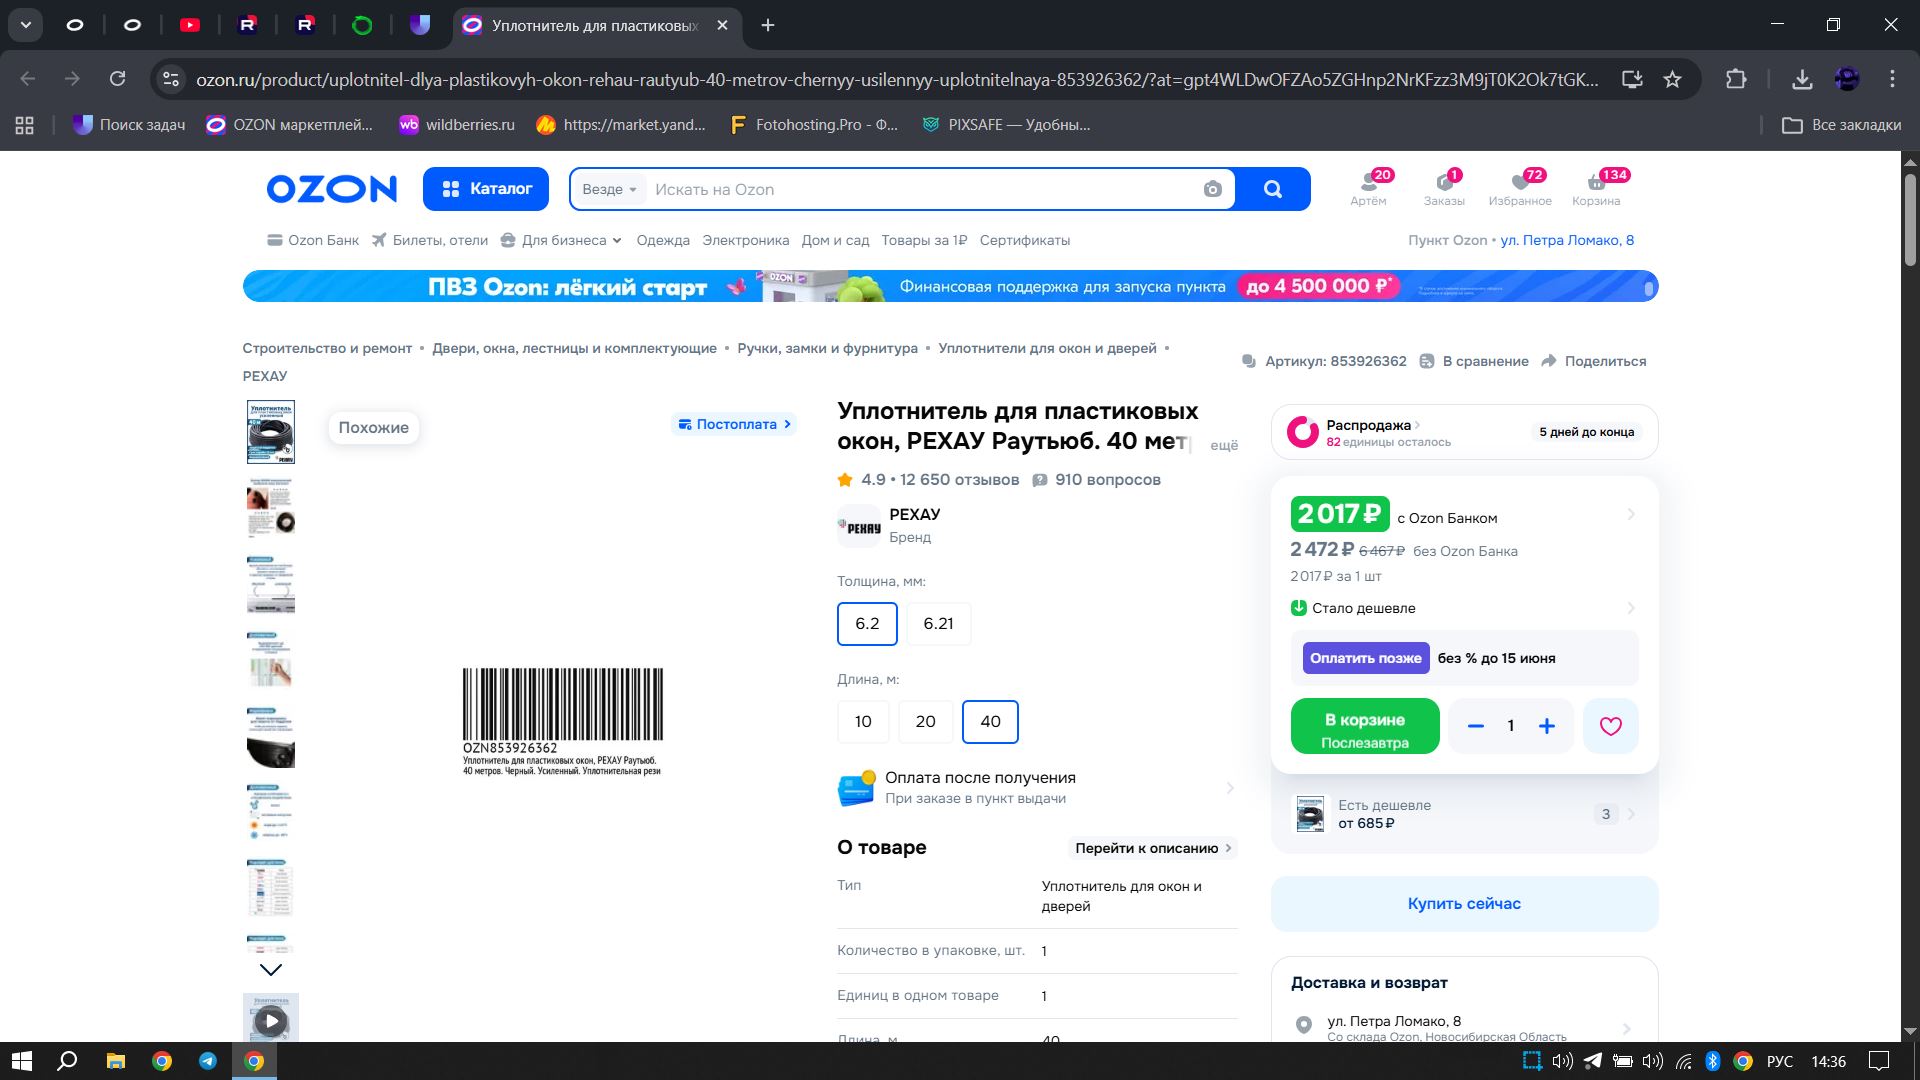Image resolution: width=1920 pixels, height=1080 pixels.
Task: Click the camera image-search icon
Action: coord(1212,189)
